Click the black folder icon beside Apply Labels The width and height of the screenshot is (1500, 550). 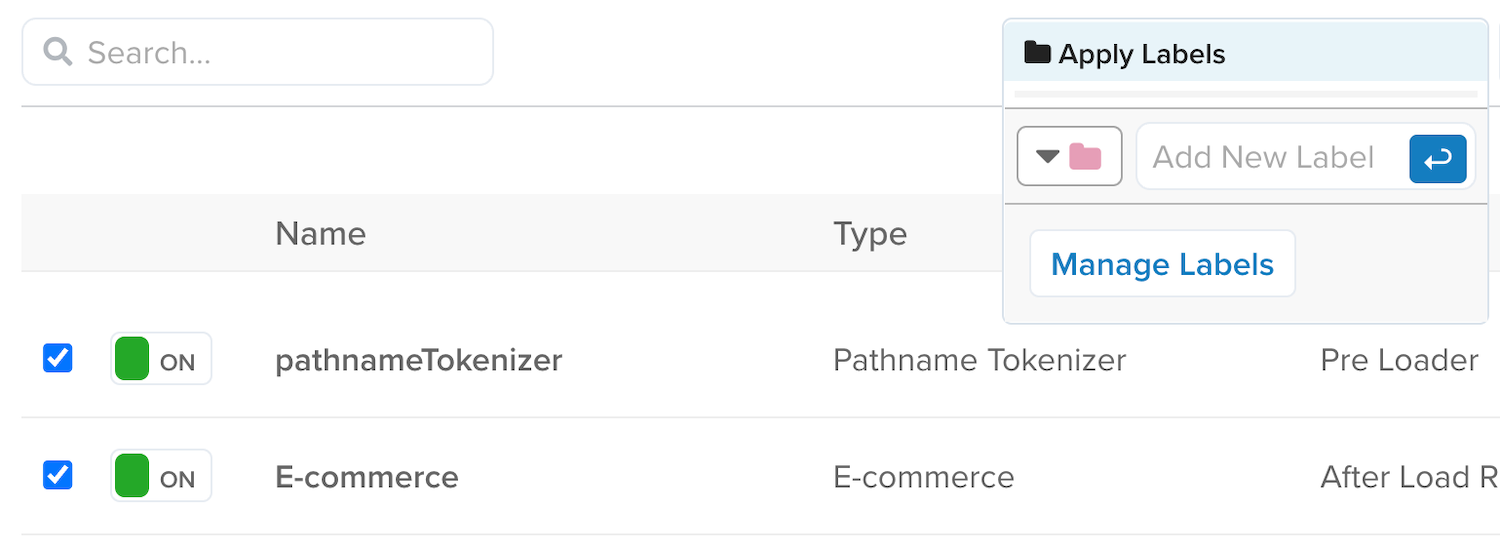point(1038,53)
